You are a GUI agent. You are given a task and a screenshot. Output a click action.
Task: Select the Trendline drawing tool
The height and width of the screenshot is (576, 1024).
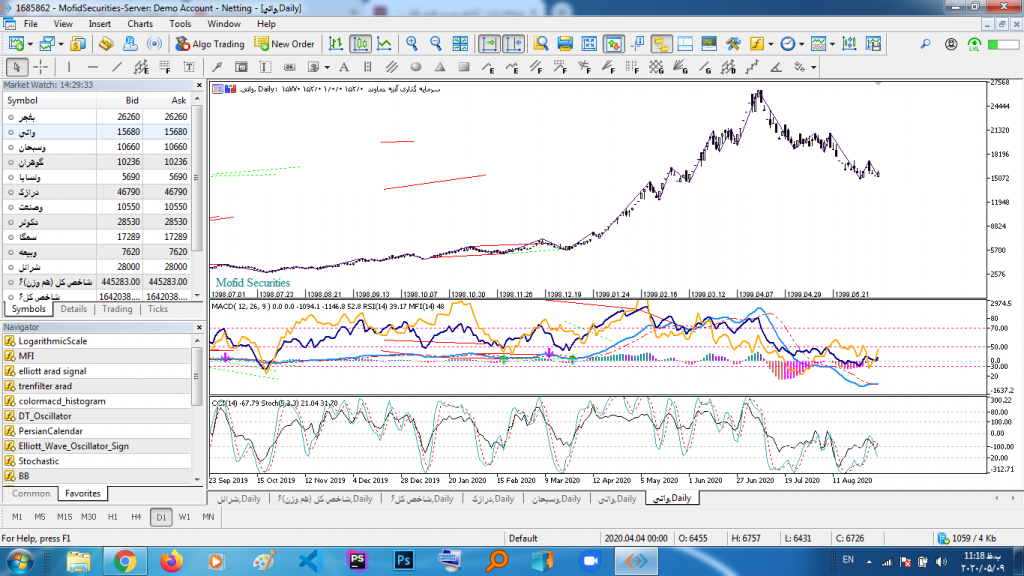pos(117,67)
